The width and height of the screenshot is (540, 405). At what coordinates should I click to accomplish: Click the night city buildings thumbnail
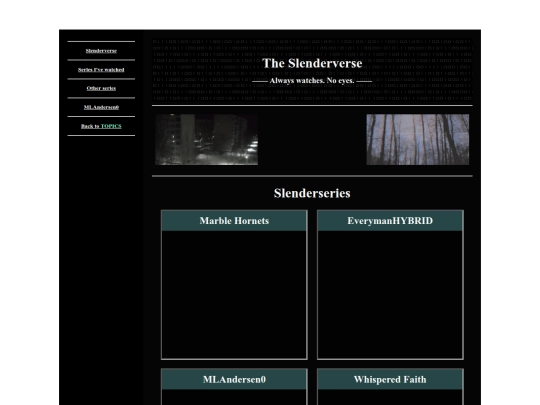tap(206, 139)
